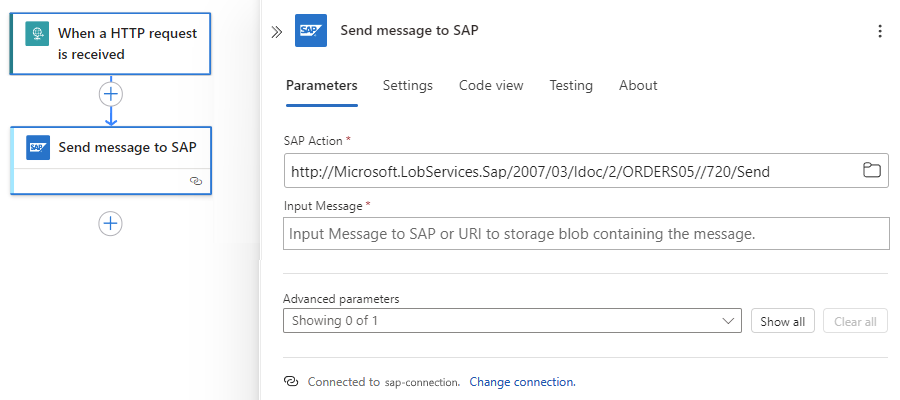Switch to the Settings tab

pos(408,86)
